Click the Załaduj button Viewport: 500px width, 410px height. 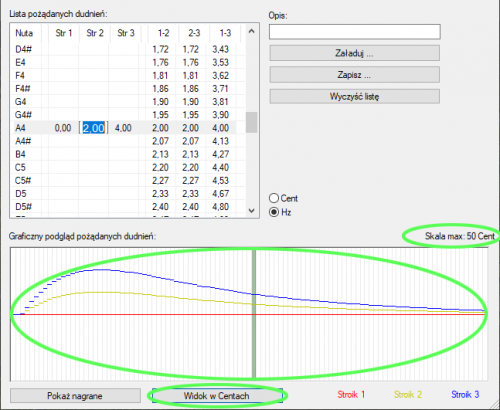[x=354, y=53]
